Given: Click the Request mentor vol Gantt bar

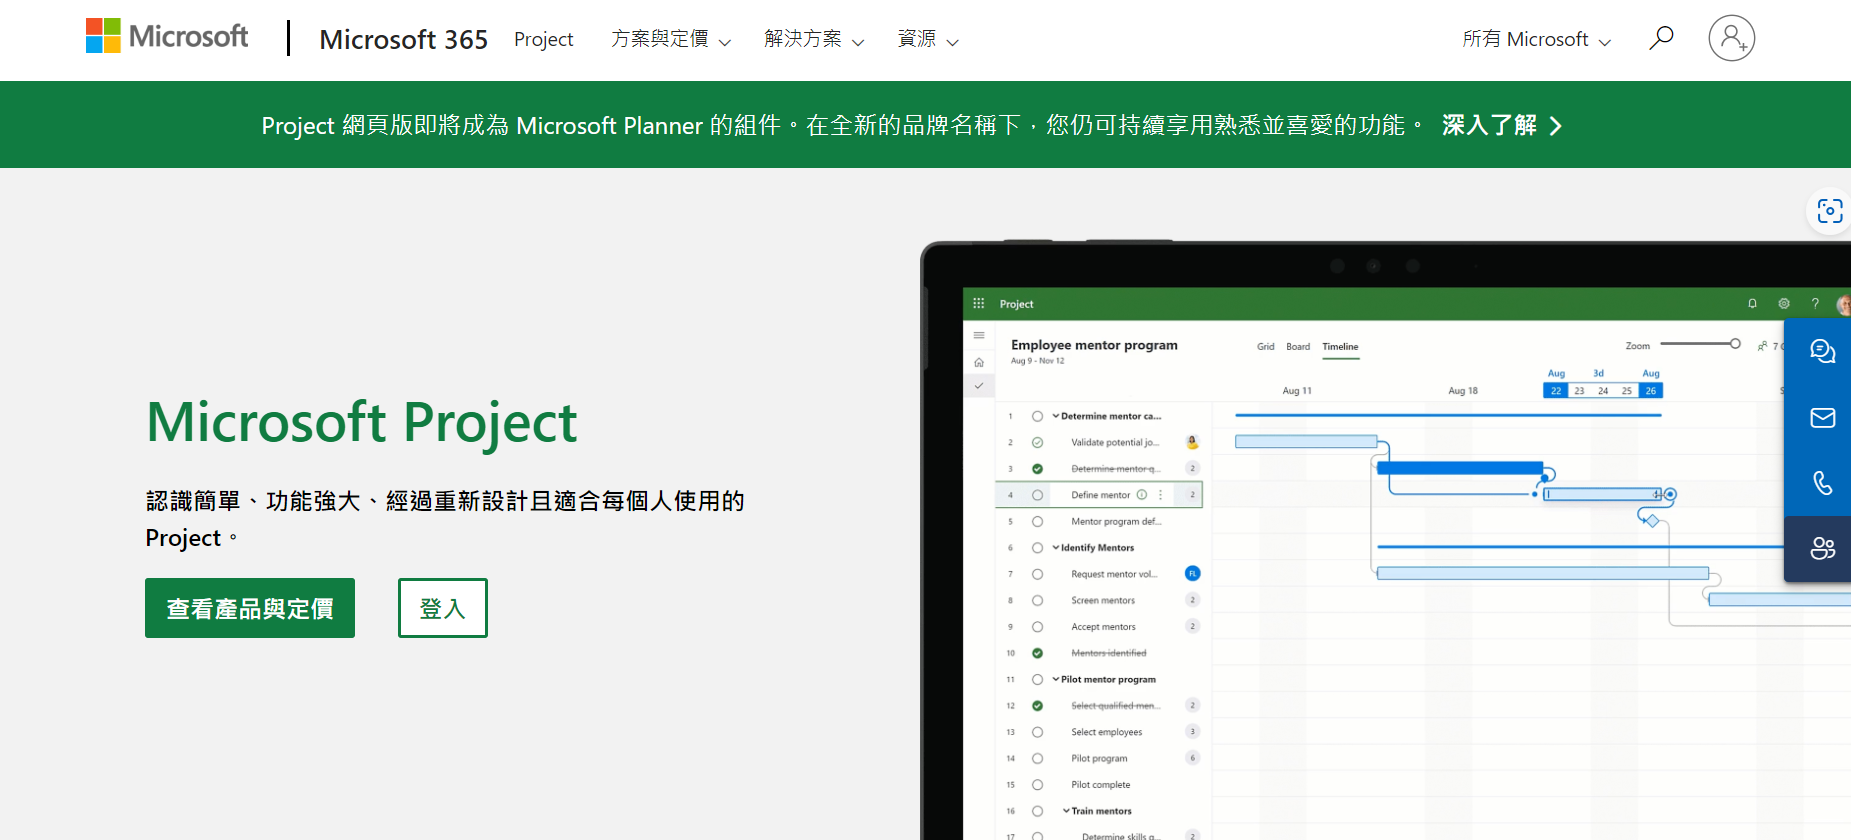Looking at the screenshot, I should [1542, 573].
